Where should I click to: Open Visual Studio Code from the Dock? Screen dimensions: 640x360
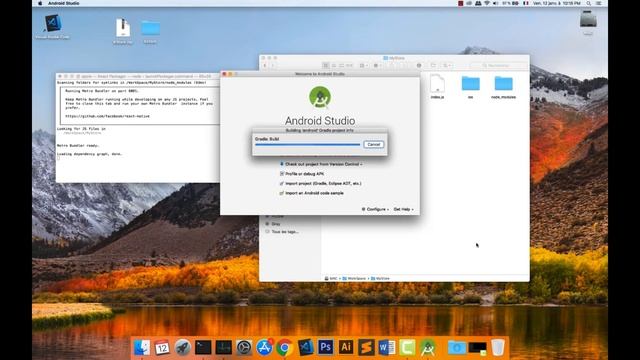coord(305,347)
